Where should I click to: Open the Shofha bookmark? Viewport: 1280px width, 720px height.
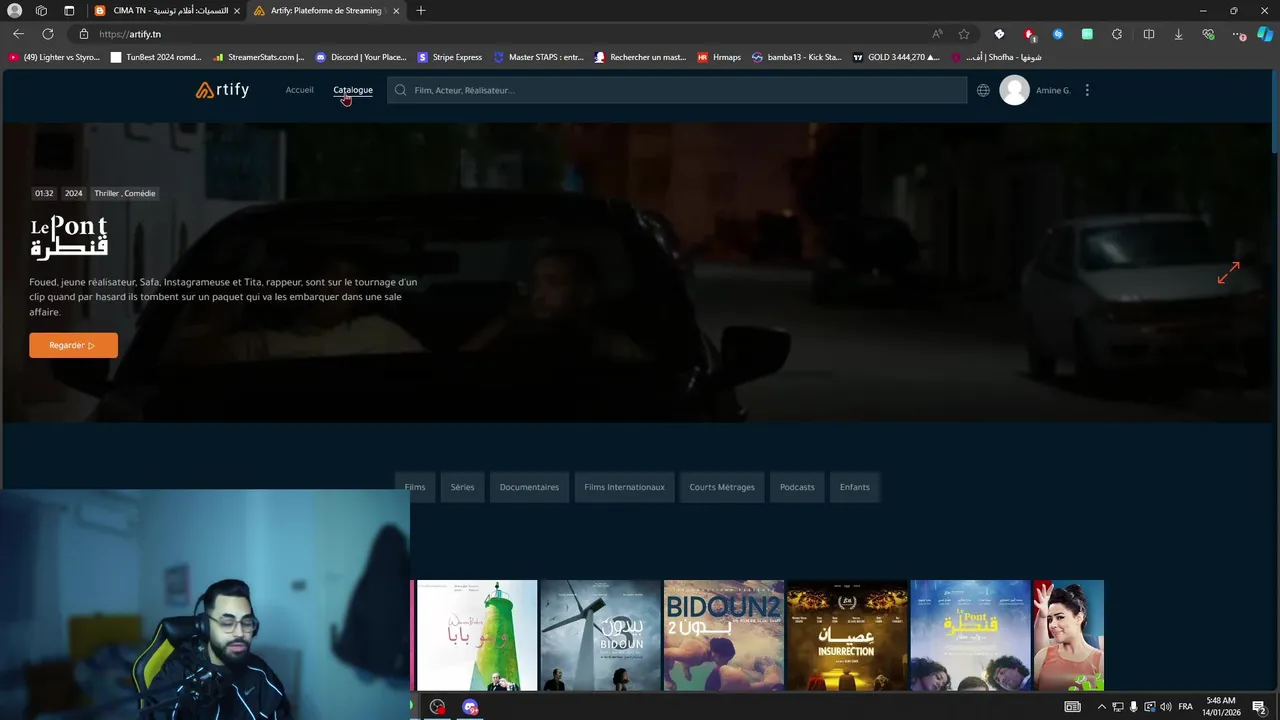pos(996,57)
